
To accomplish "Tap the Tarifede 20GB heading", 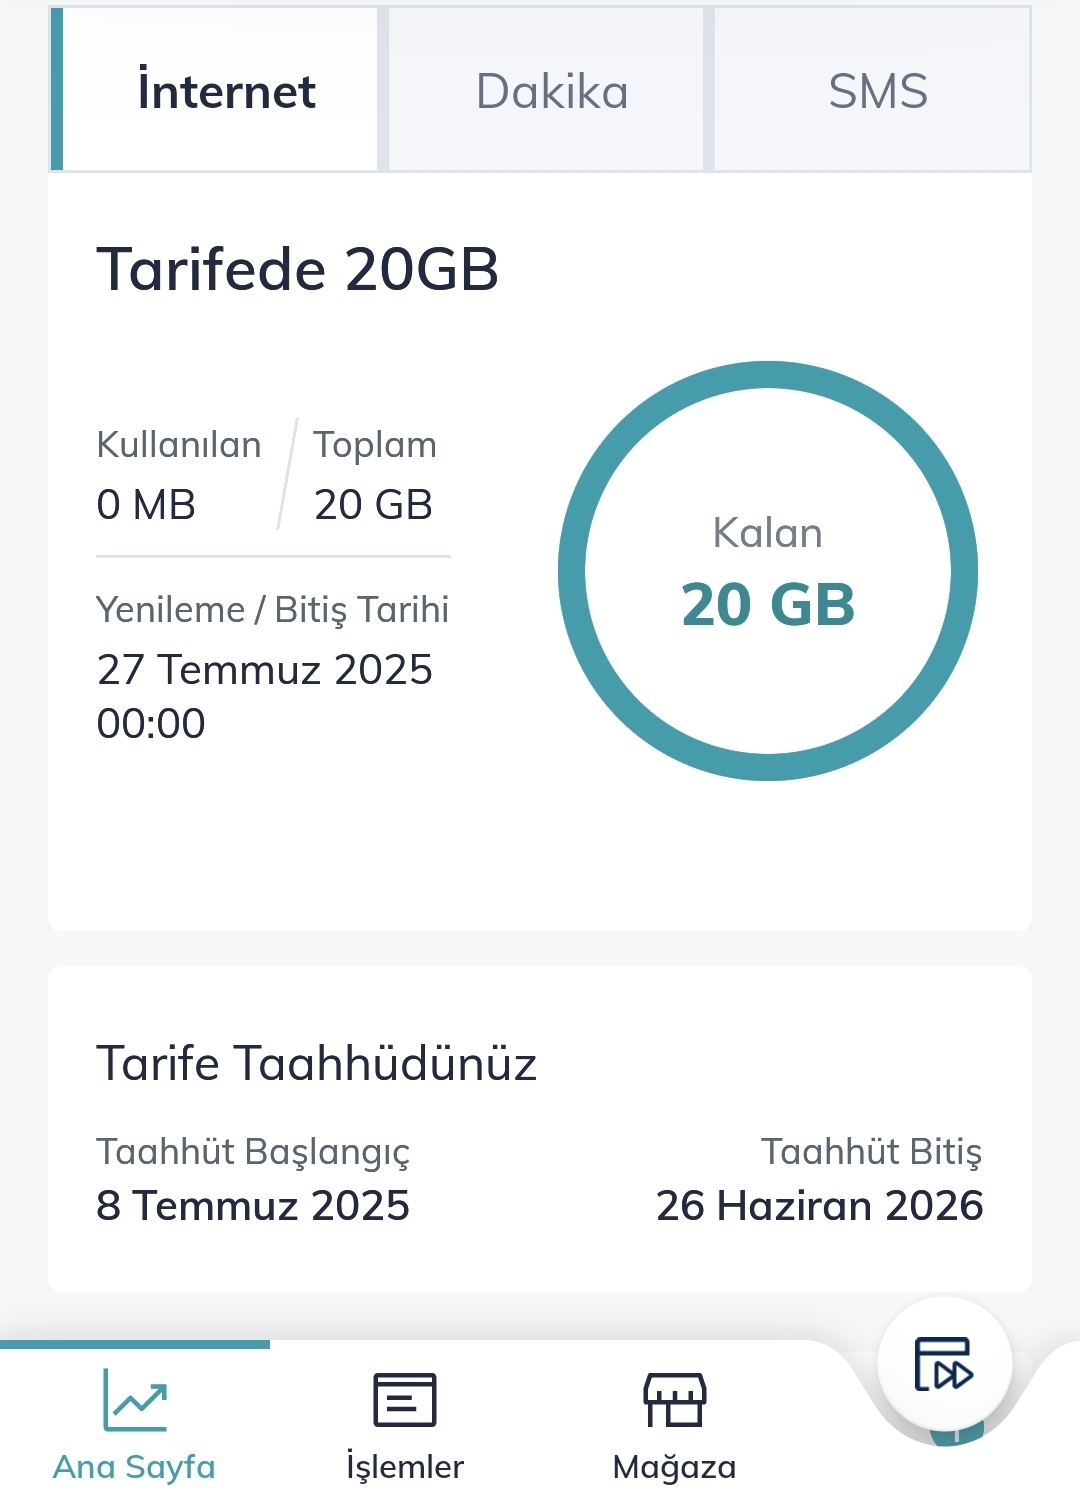I will pos(297,269).
